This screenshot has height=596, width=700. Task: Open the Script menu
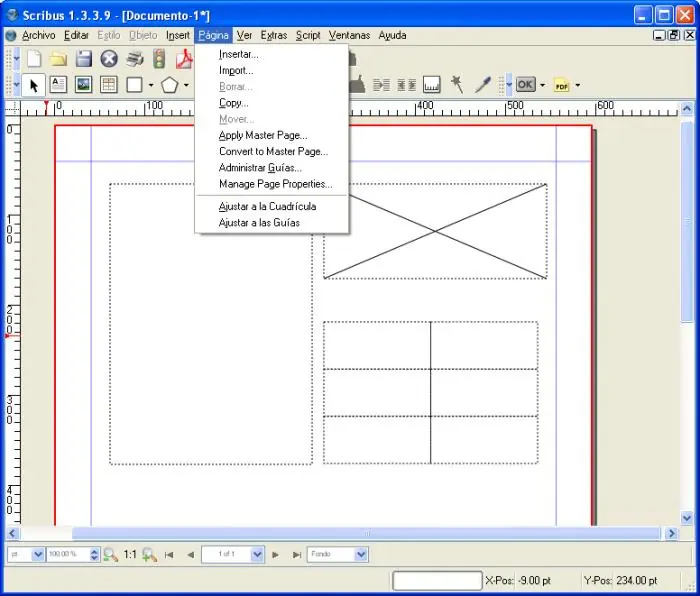(308, 35)
